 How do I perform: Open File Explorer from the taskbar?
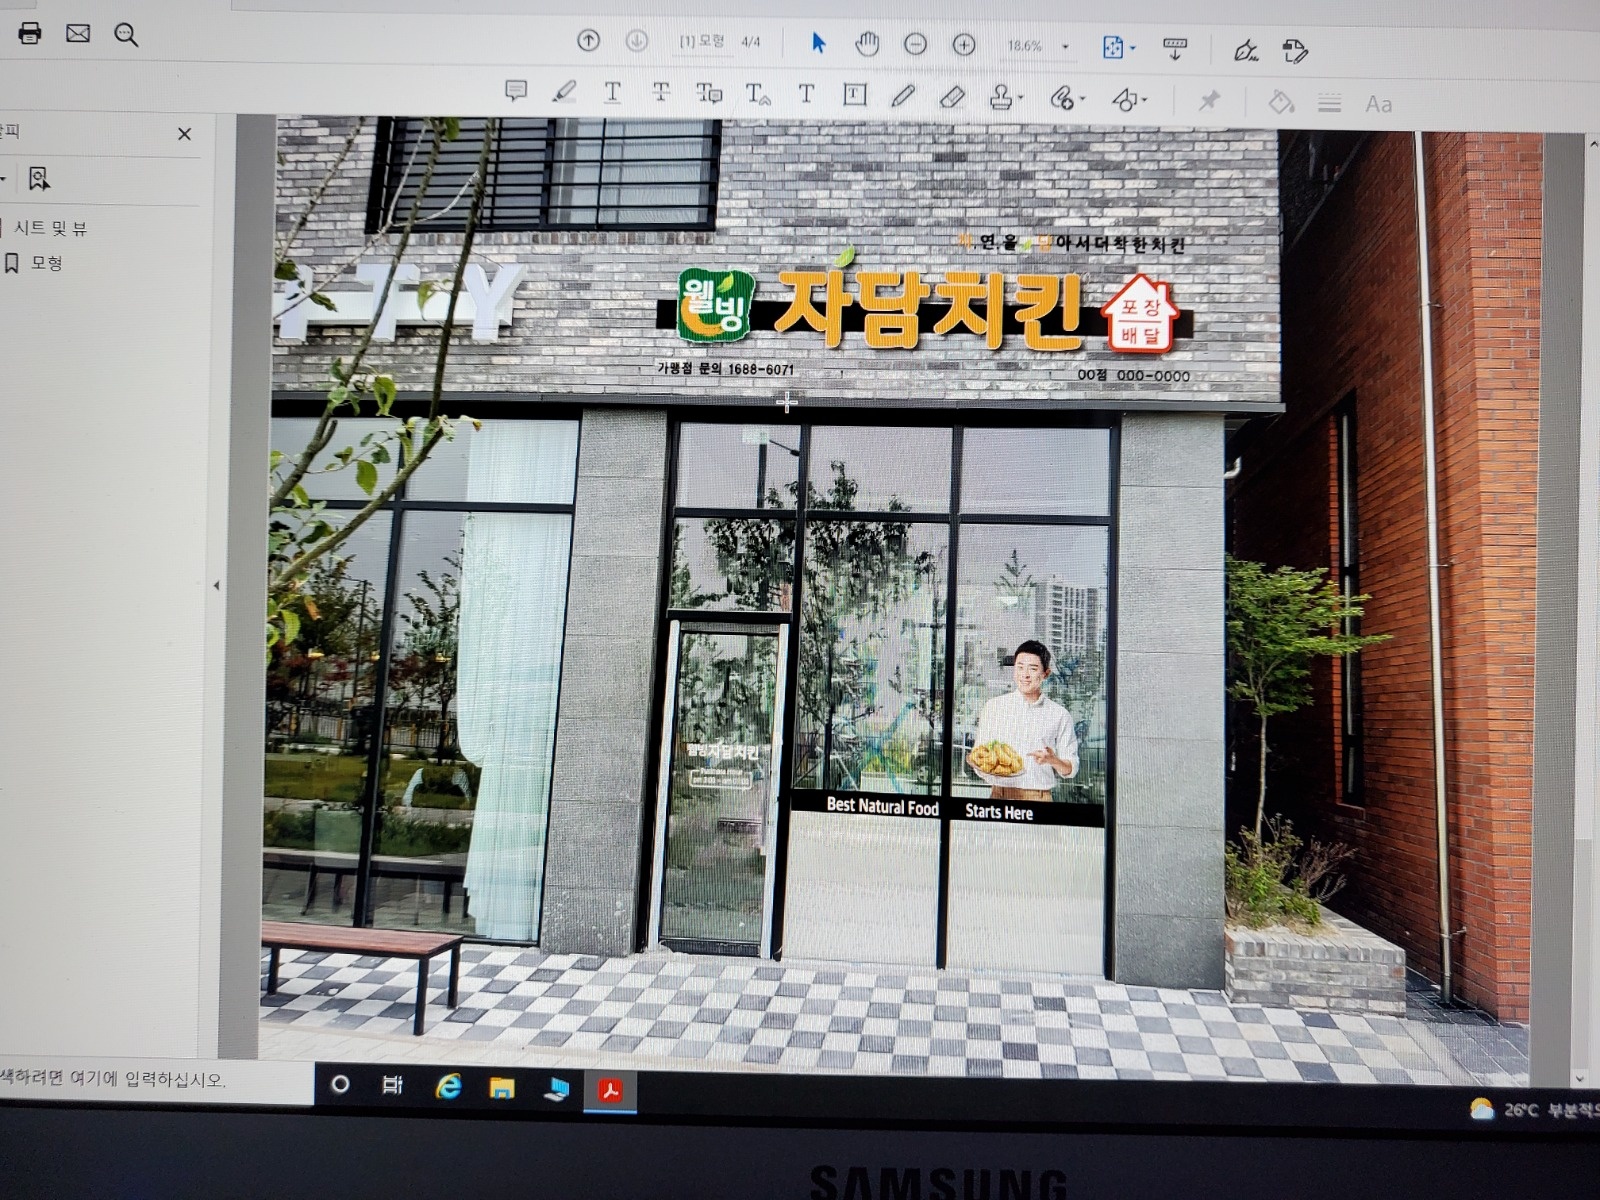(x=502, y=1088)
